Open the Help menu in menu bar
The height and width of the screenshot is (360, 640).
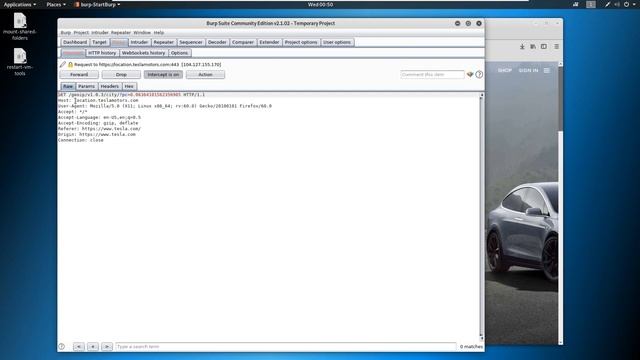point(159,33)
